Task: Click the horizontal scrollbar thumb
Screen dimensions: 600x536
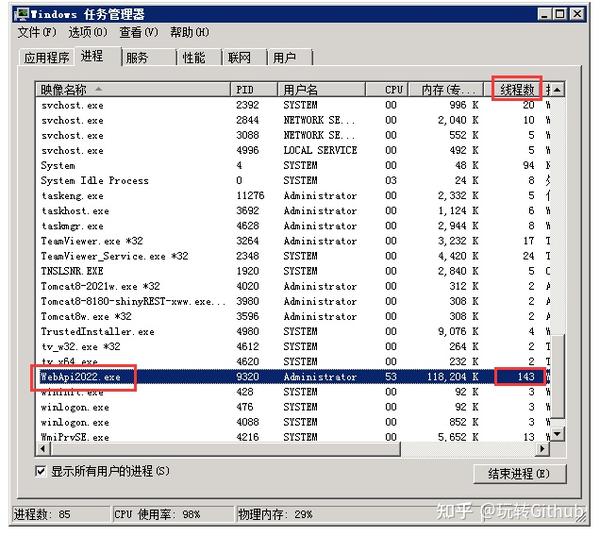Action: click(225, 448)
